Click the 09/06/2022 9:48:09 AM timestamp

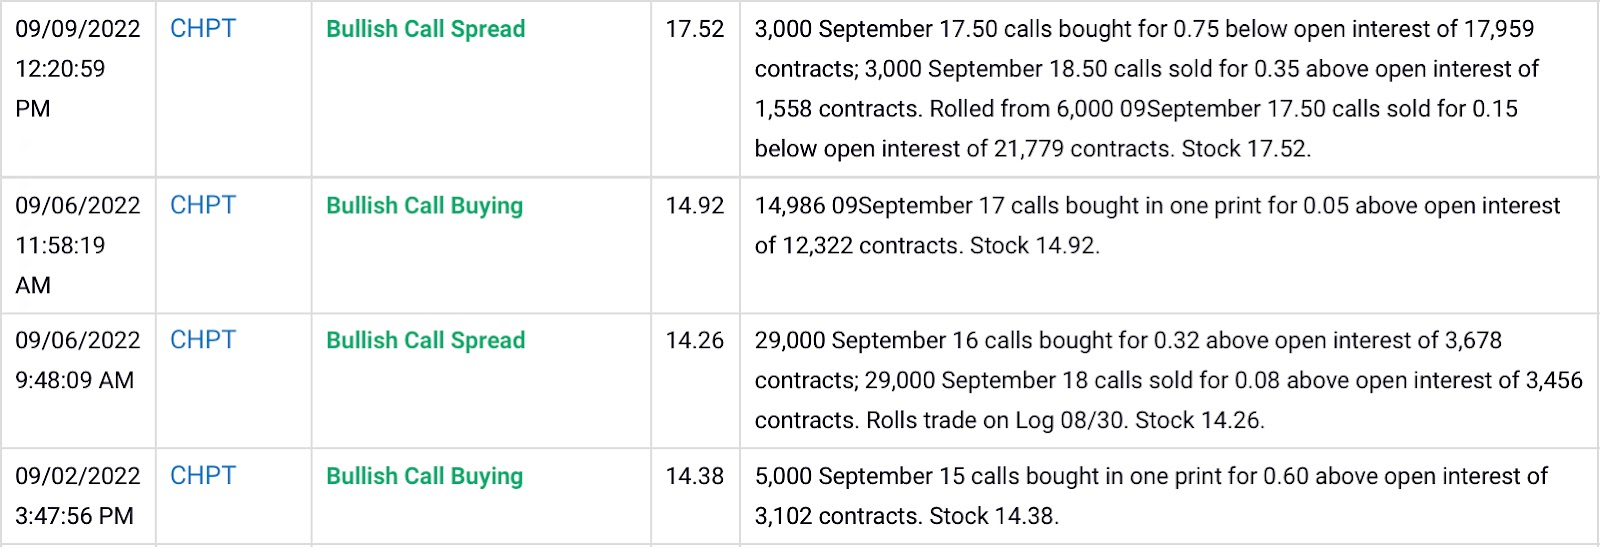click(77, 360)
